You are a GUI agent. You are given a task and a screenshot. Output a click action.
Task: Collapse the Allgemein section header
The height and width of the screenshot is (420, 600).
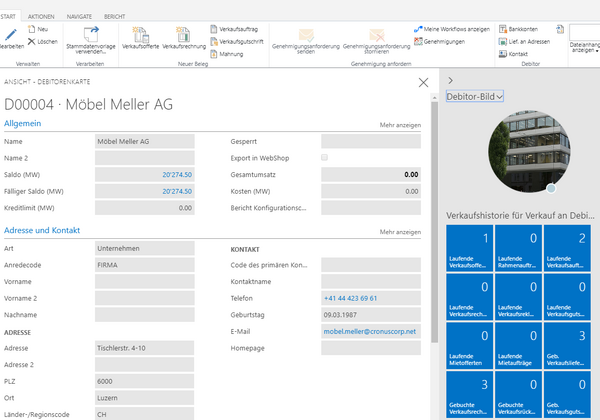[23, 124]
